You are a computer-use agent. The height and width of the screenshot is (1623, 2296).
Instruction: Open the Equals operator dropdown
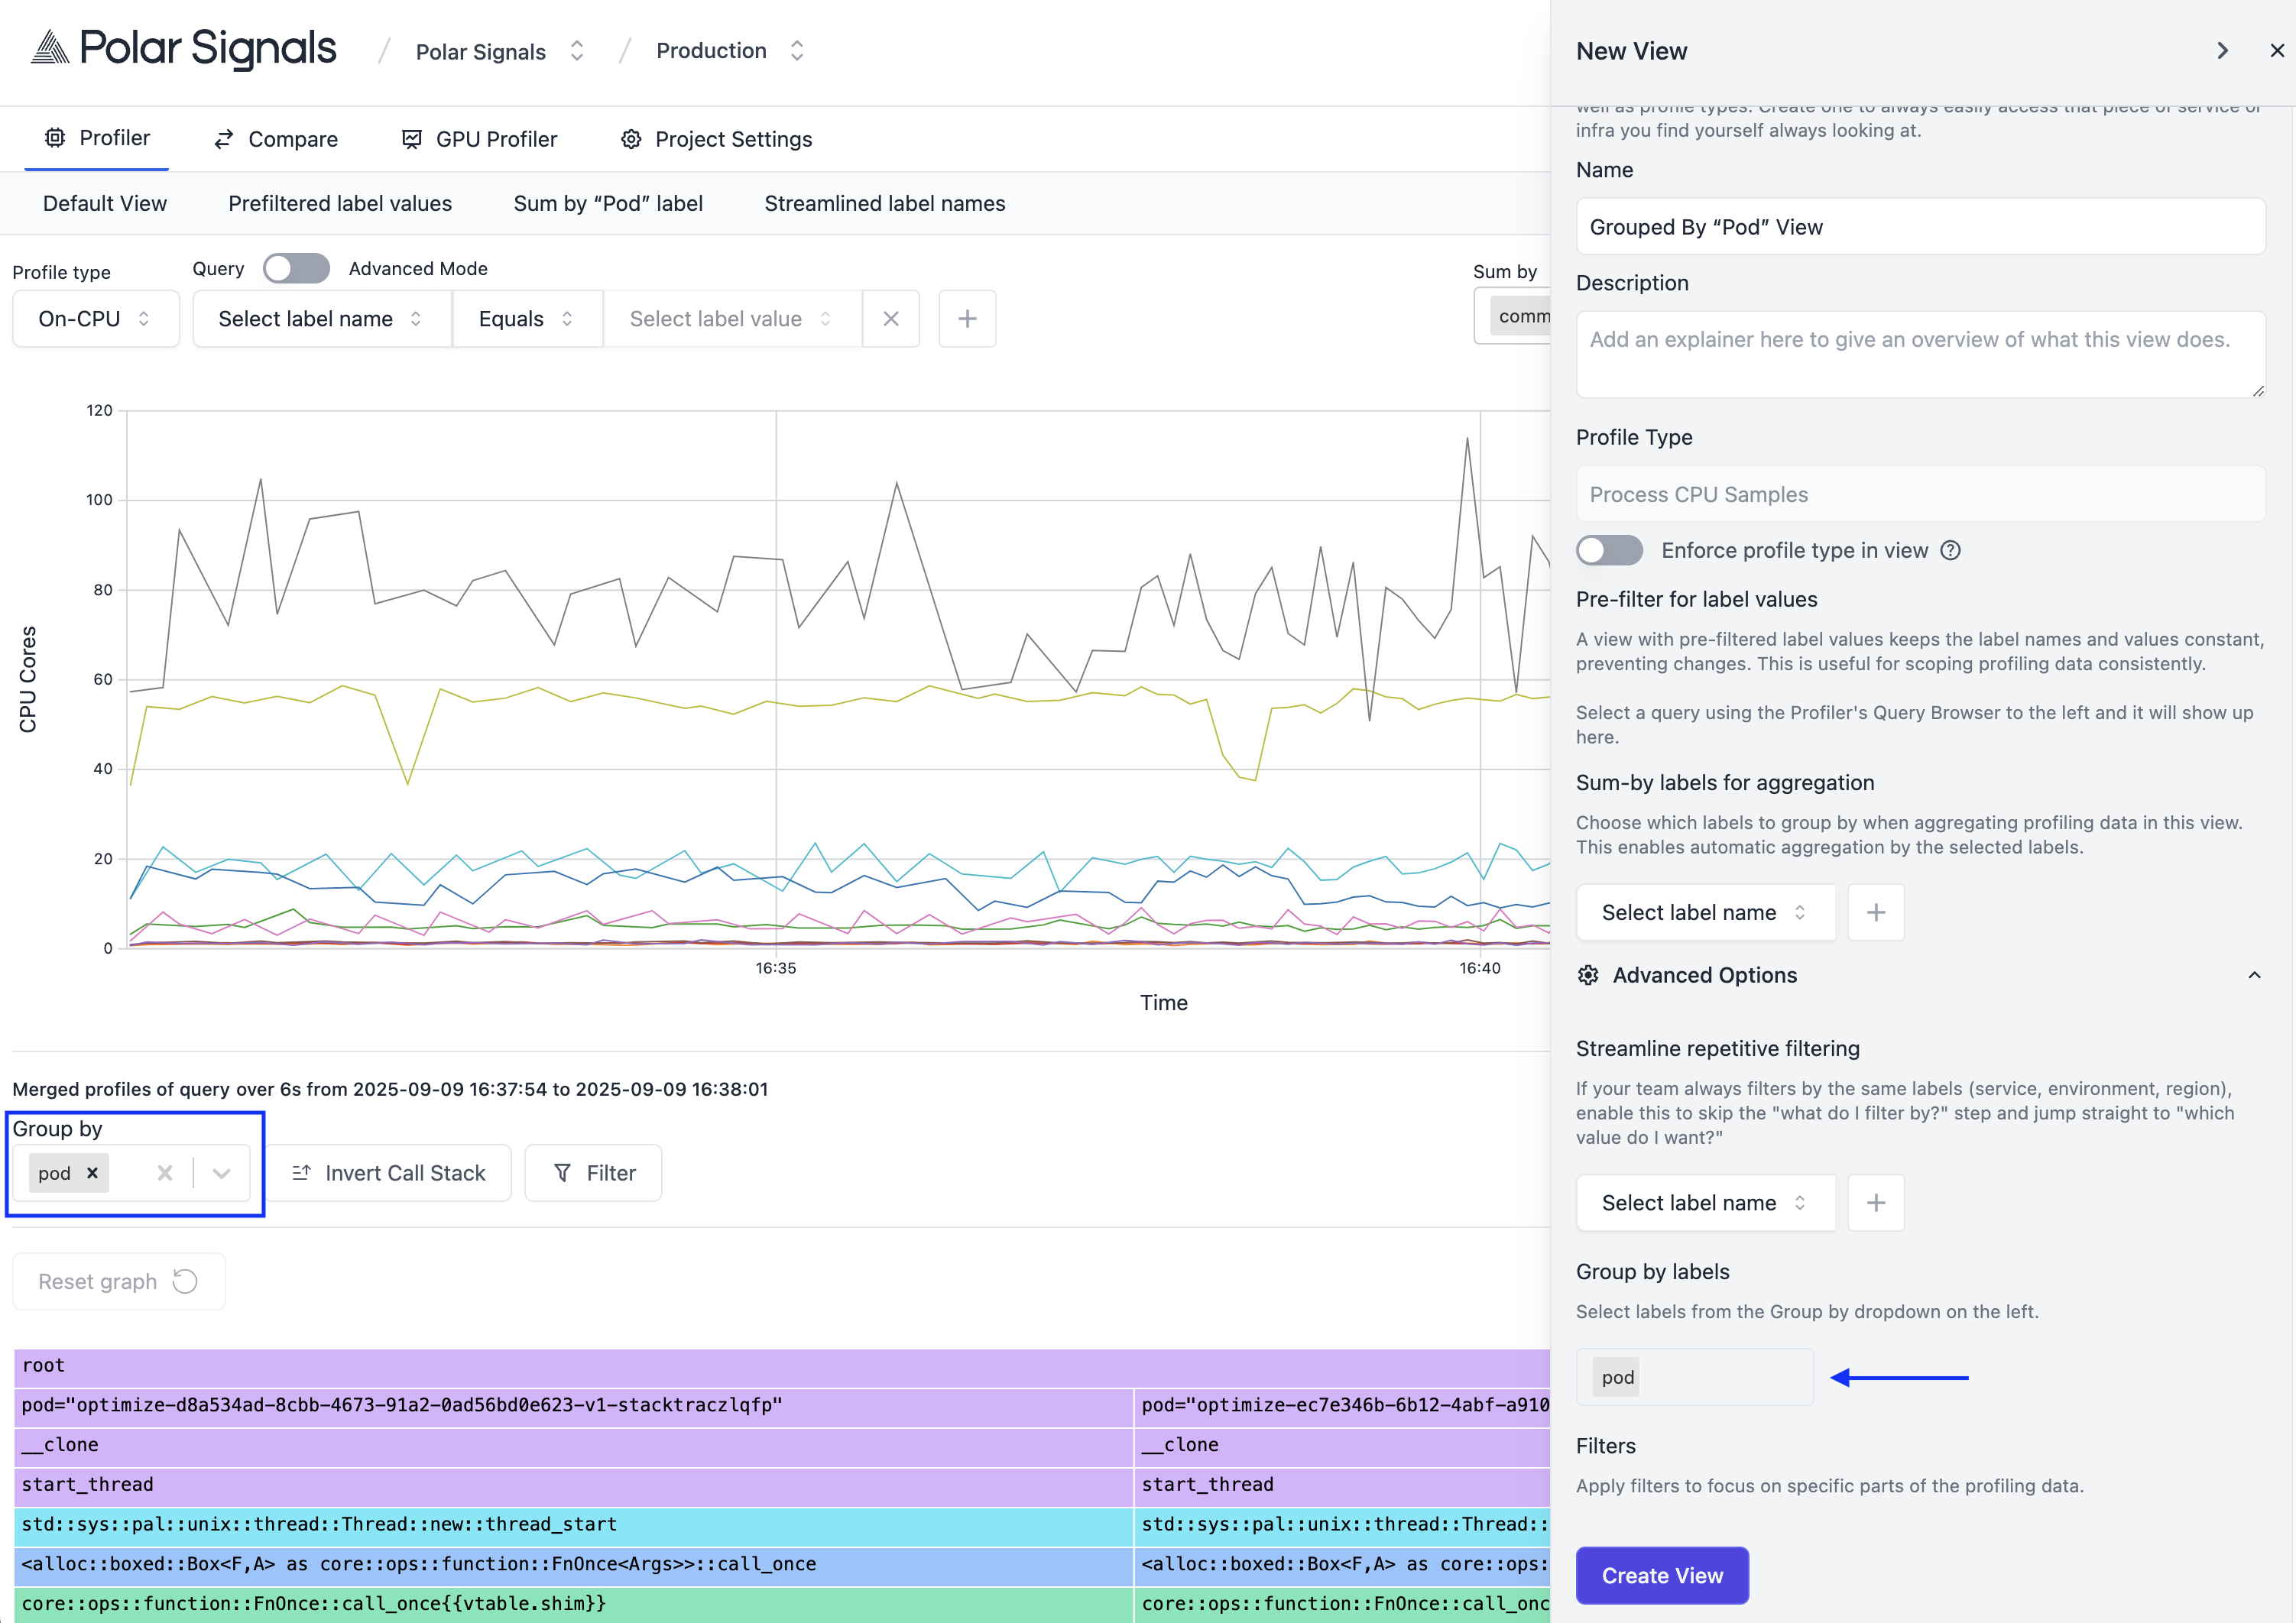point(526,319)
